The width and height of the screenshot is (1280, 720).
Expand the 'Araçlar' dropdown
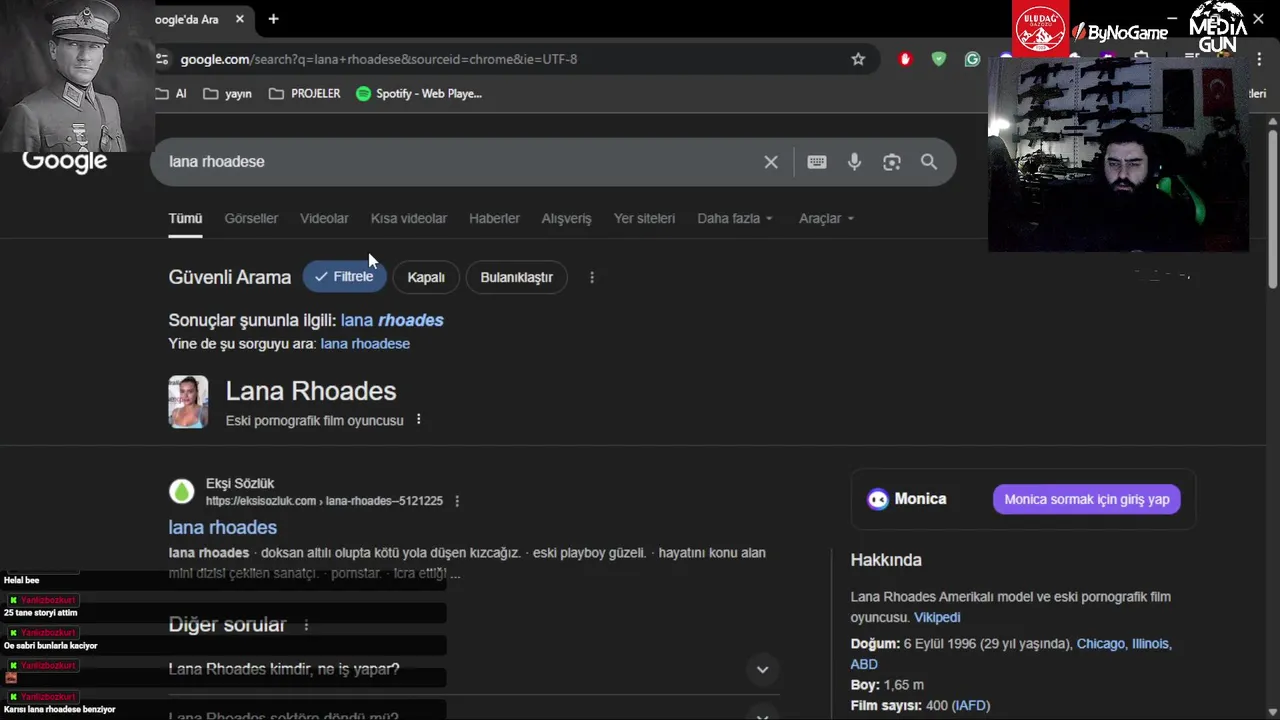826,218
